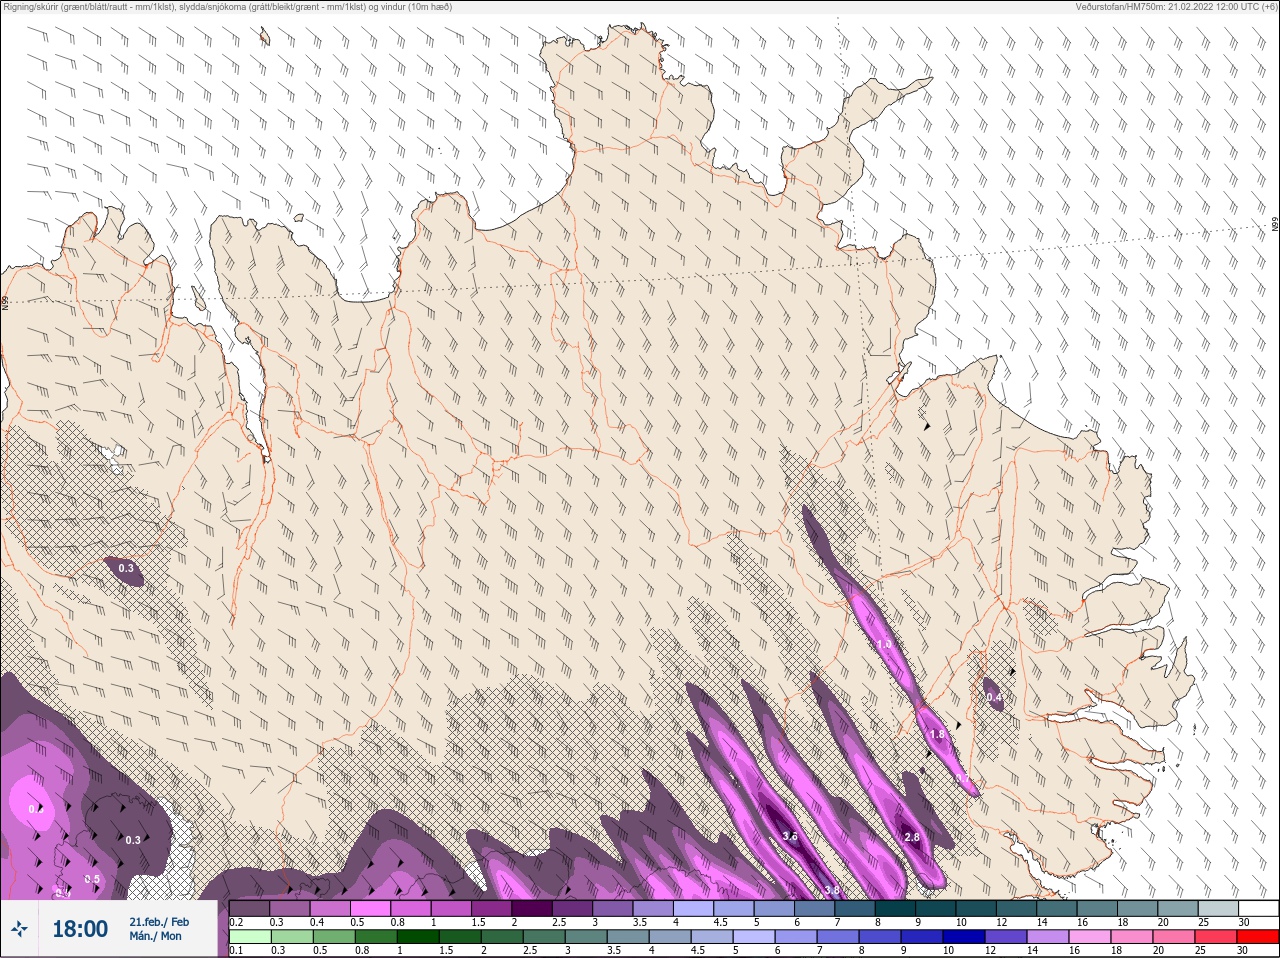The image size is (1280, 958).
Task: Select the 'Mán./ Mon' weekday label
Action: coord(156,936)
